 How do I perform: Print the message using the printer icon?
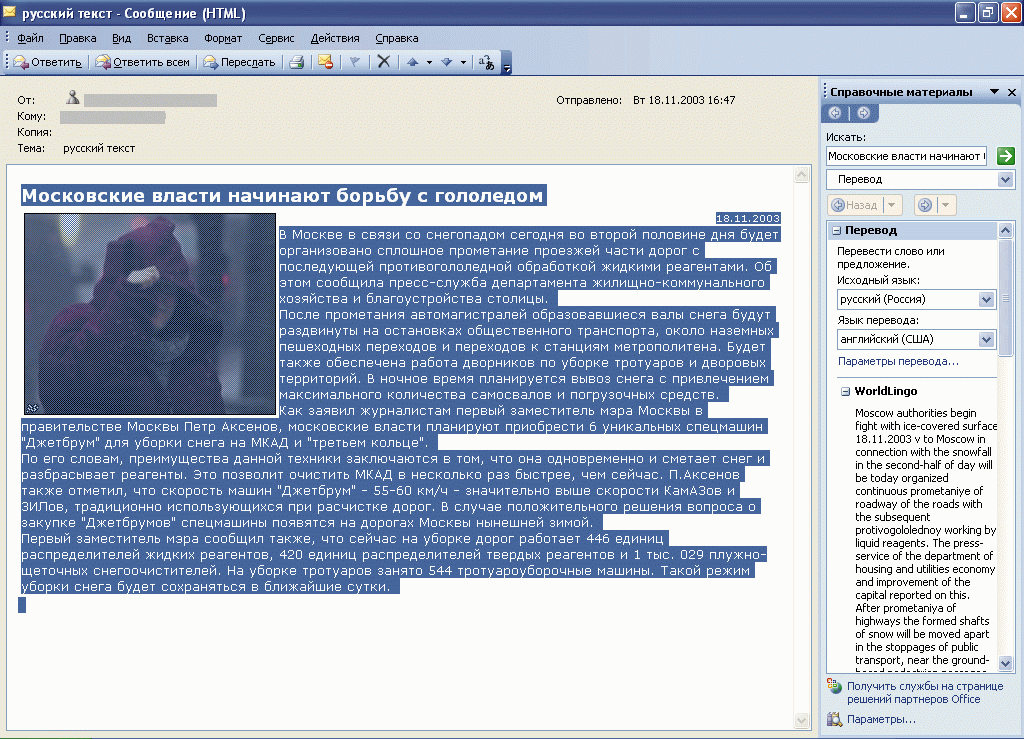(x=296, y=62)
